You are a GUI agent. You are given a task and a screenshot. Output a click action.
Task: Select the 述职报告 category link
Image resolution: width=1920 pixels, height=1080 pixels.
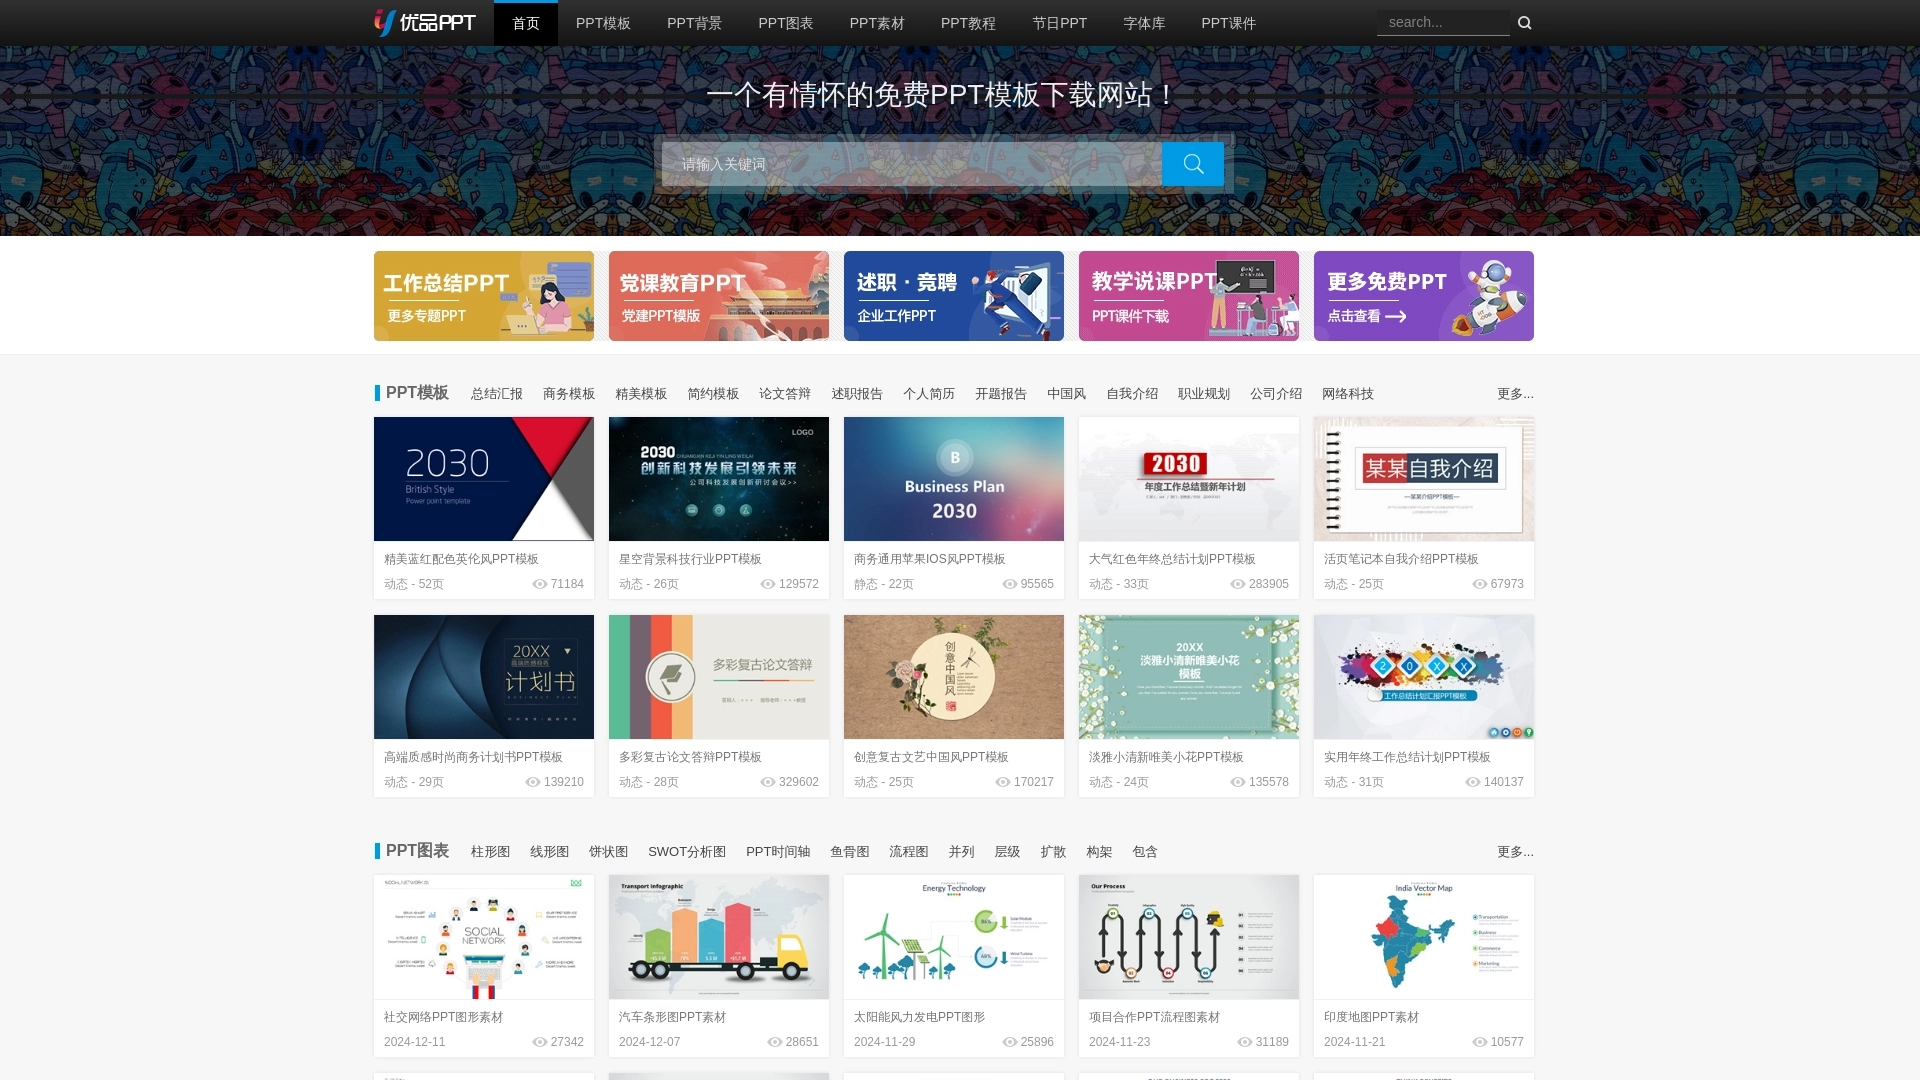pyautogui.click(x=857, y=394)
